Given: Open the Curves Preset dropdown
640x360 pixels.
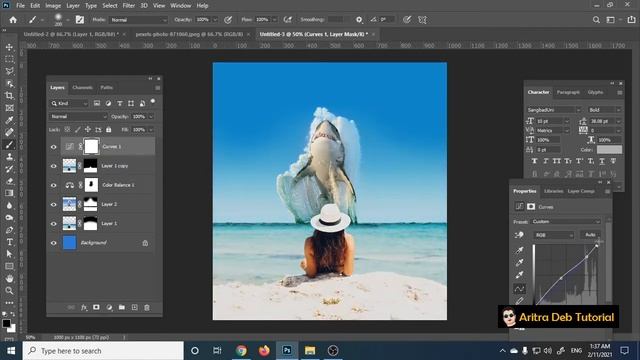Looking at the screenshot, I should (x=566, y=222).
